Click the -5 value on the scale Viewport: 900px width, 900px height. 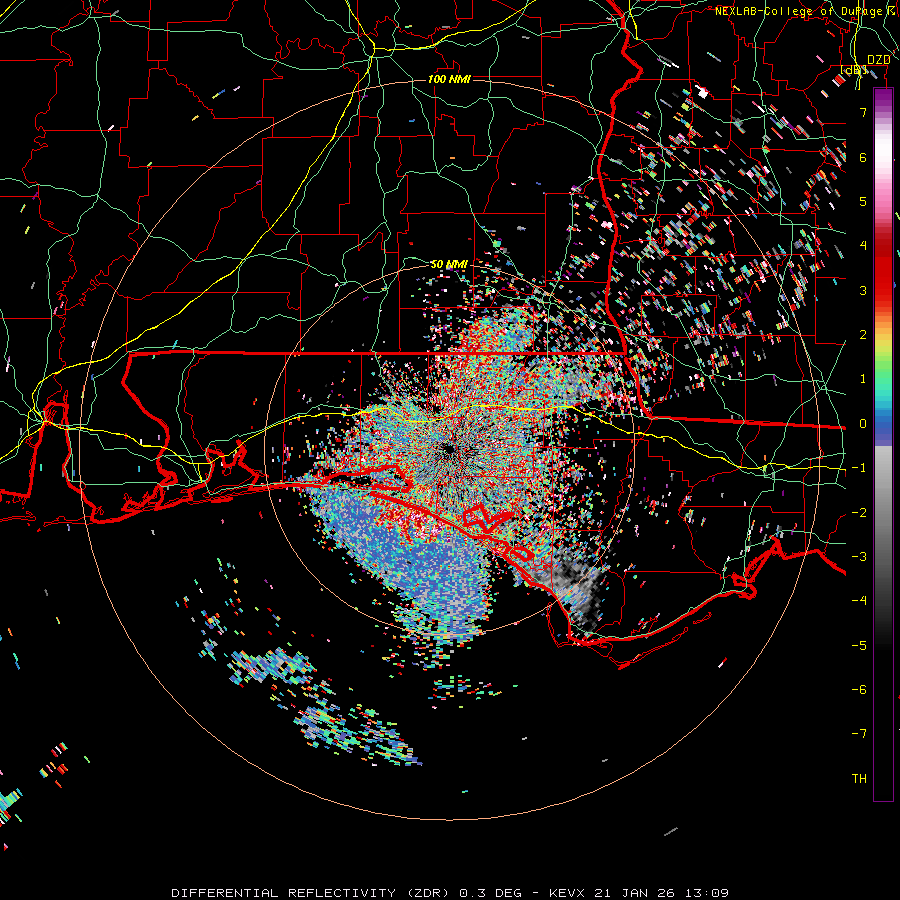coord(859,646)
